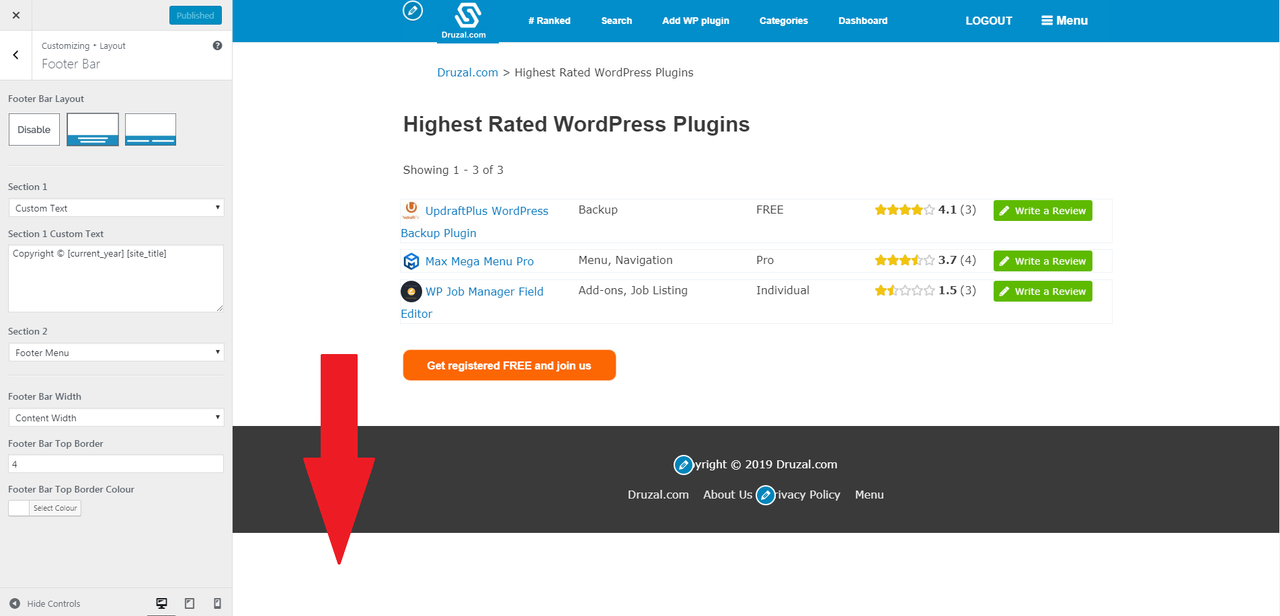Viewport: 1280px width, 616px height.
Task: Click the Backup category text
Action: coord(598,210)
